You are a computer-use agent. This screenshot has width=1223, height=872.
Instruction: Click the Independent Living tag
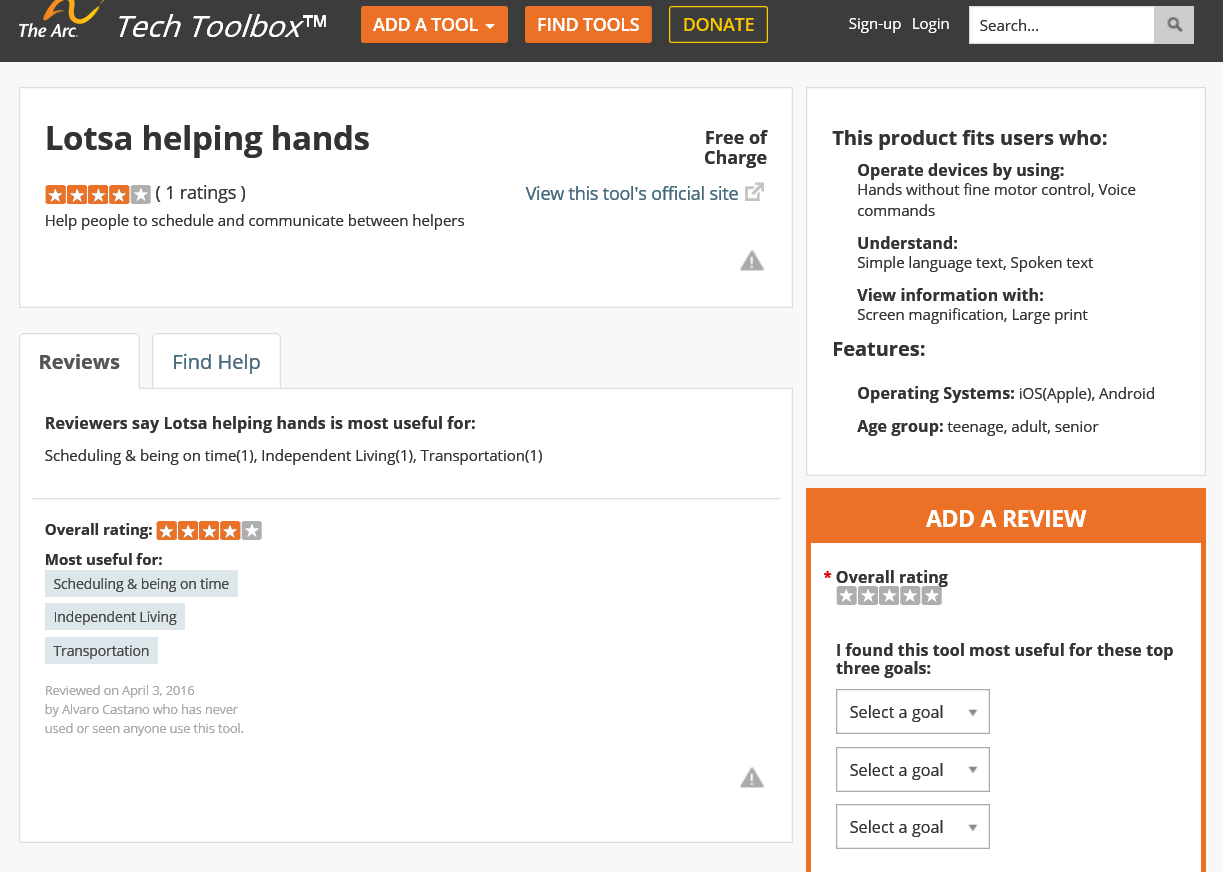(114, 616)
